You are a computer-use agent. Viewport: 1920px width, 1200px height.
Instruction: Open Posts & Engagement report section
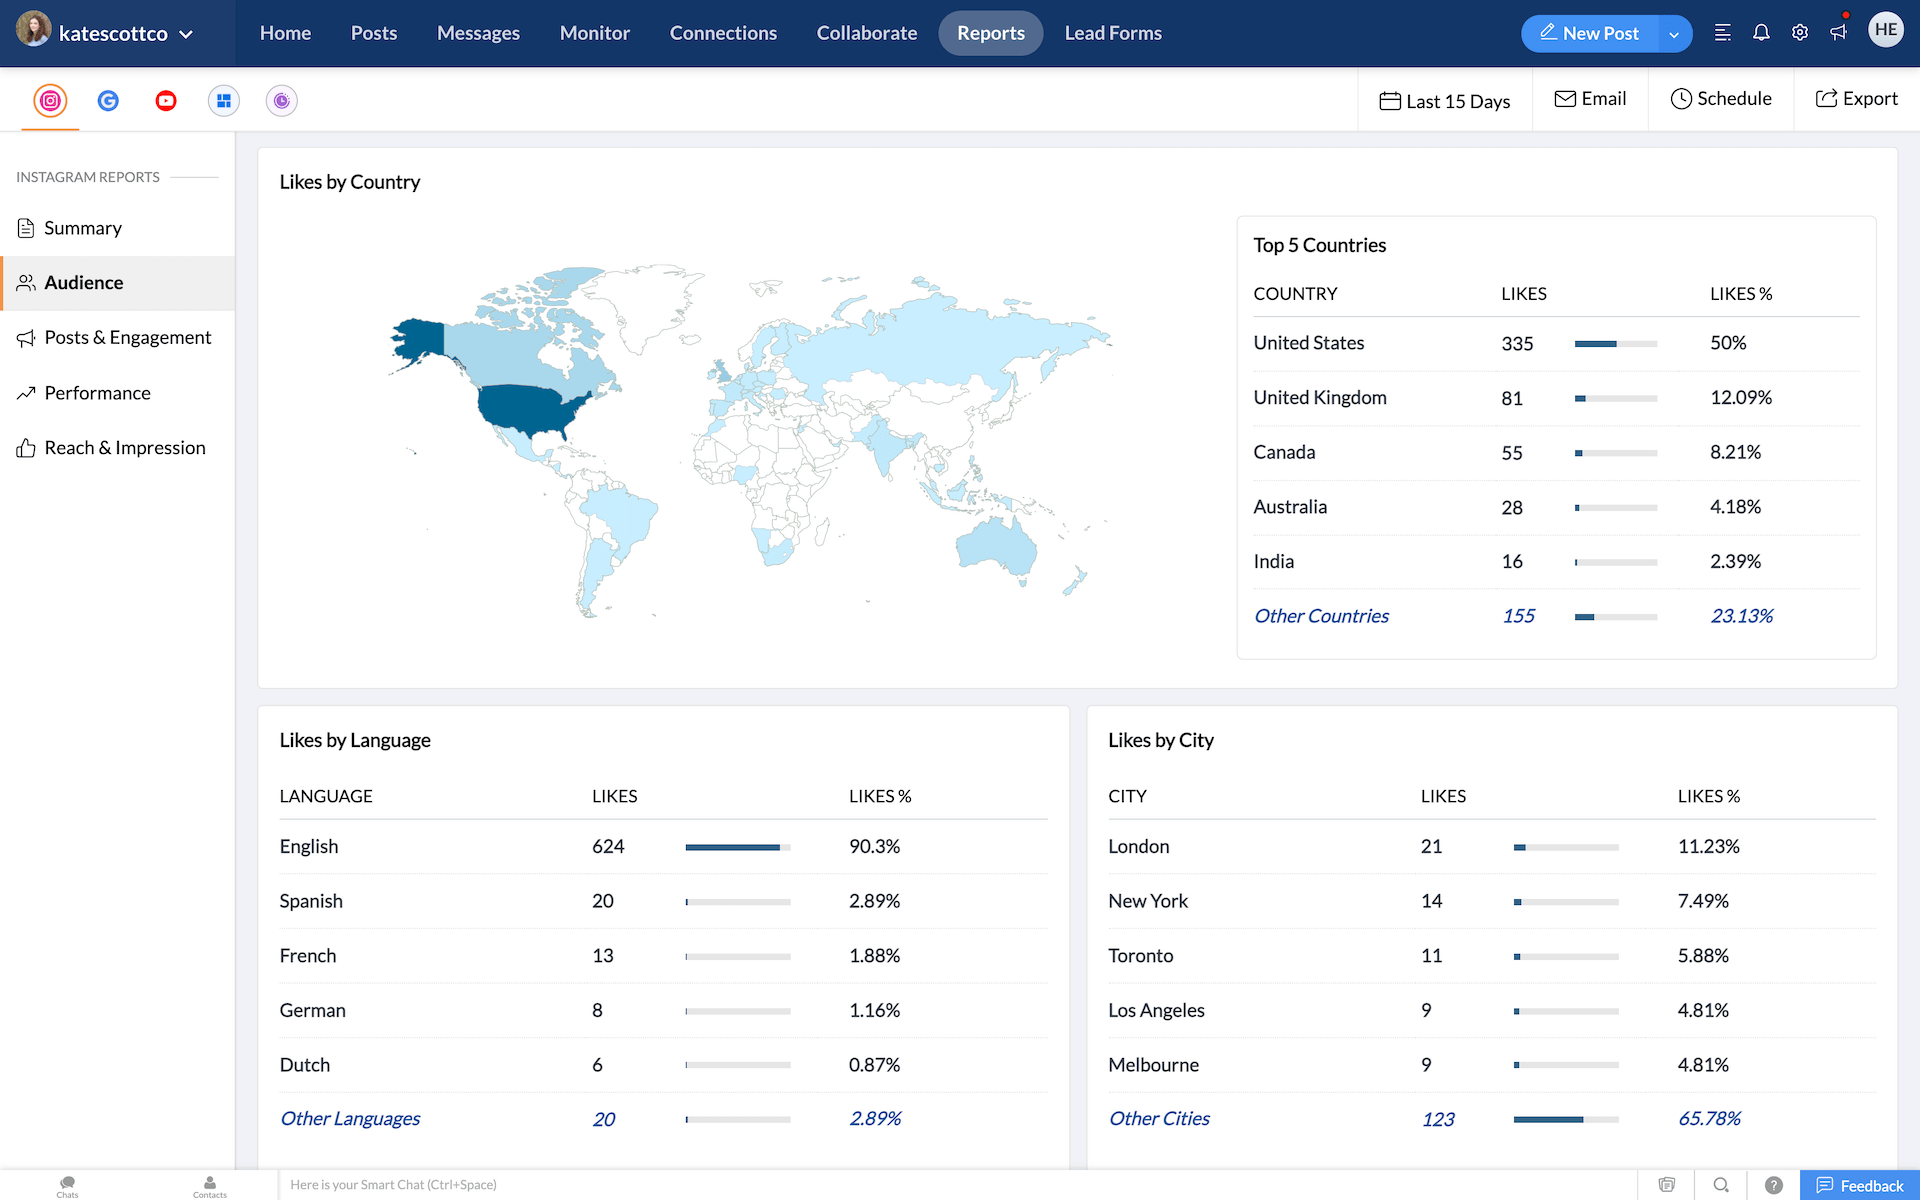(x=127, y=338)
